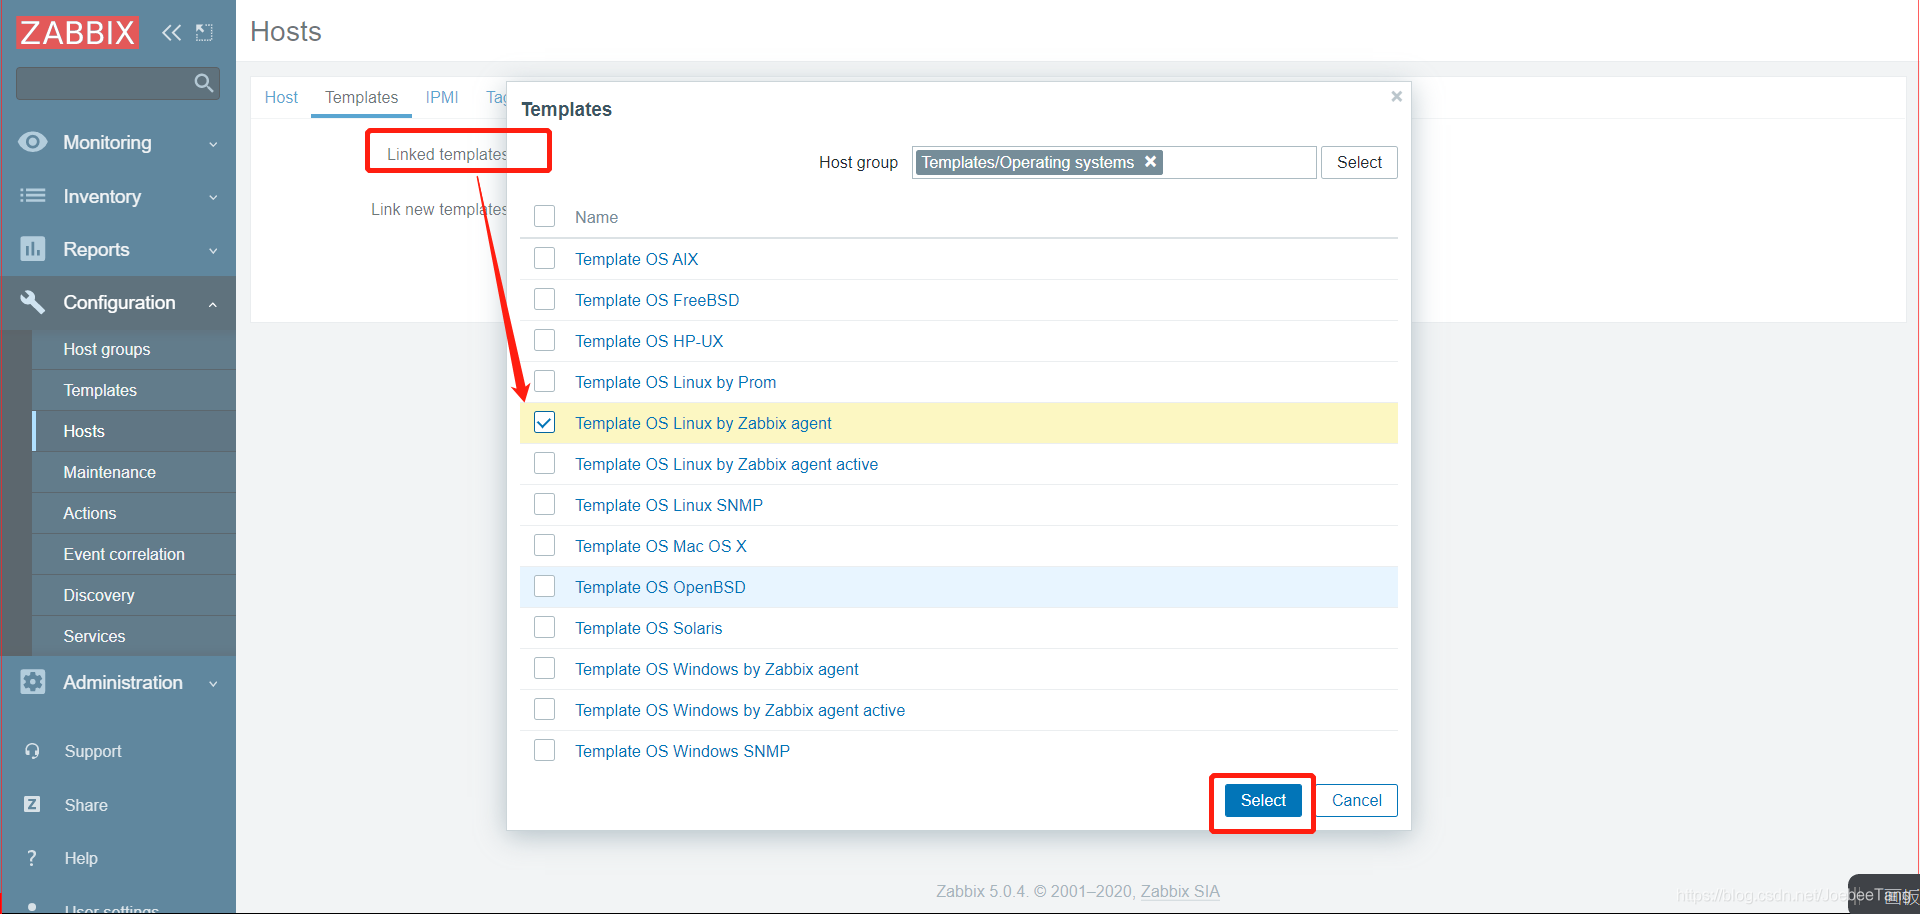Check Template OS Solaris checkbox
The image size is (1920, 914).
pyautogui.click(x=544, y=627)
